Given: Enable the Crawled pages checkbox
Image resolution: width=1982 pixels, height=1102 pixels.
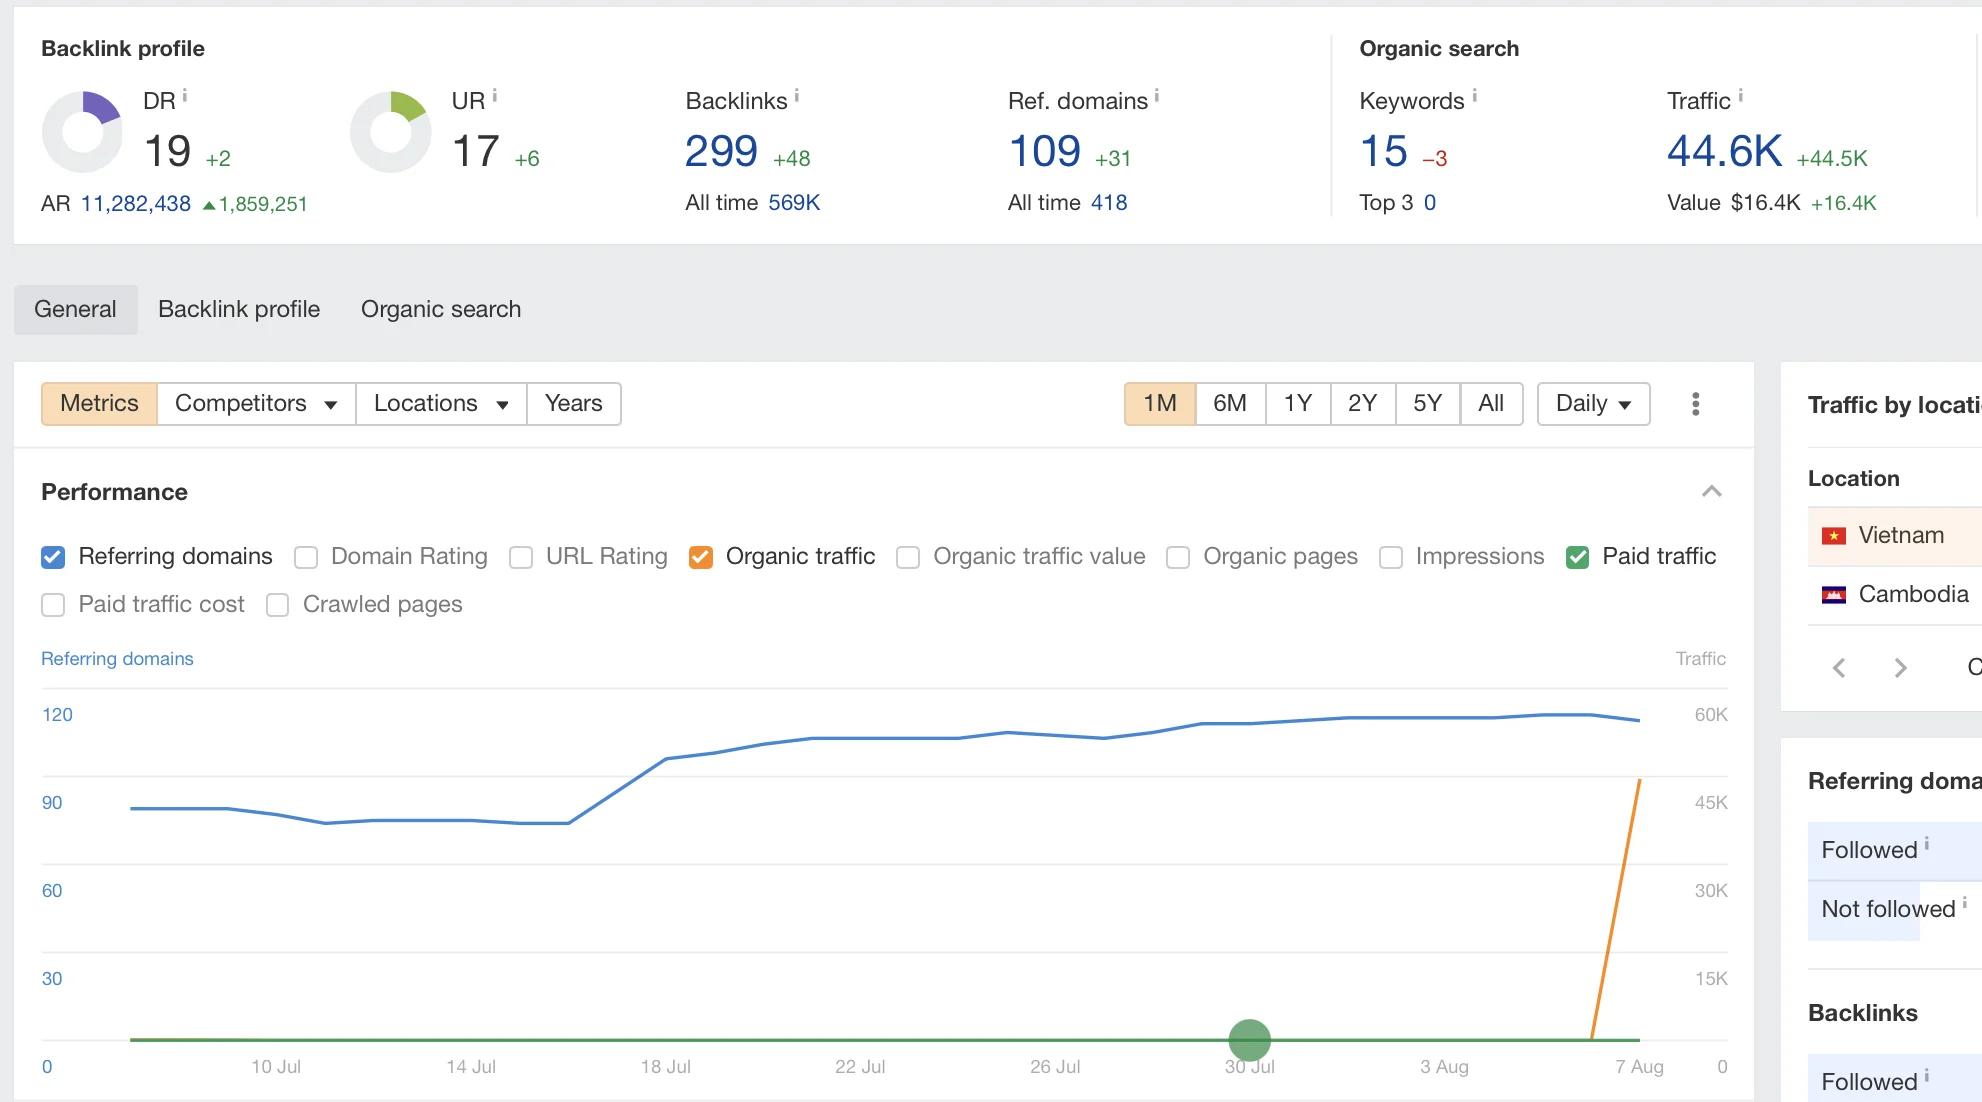Looking at the screenshot, I should tap(278, 605).
